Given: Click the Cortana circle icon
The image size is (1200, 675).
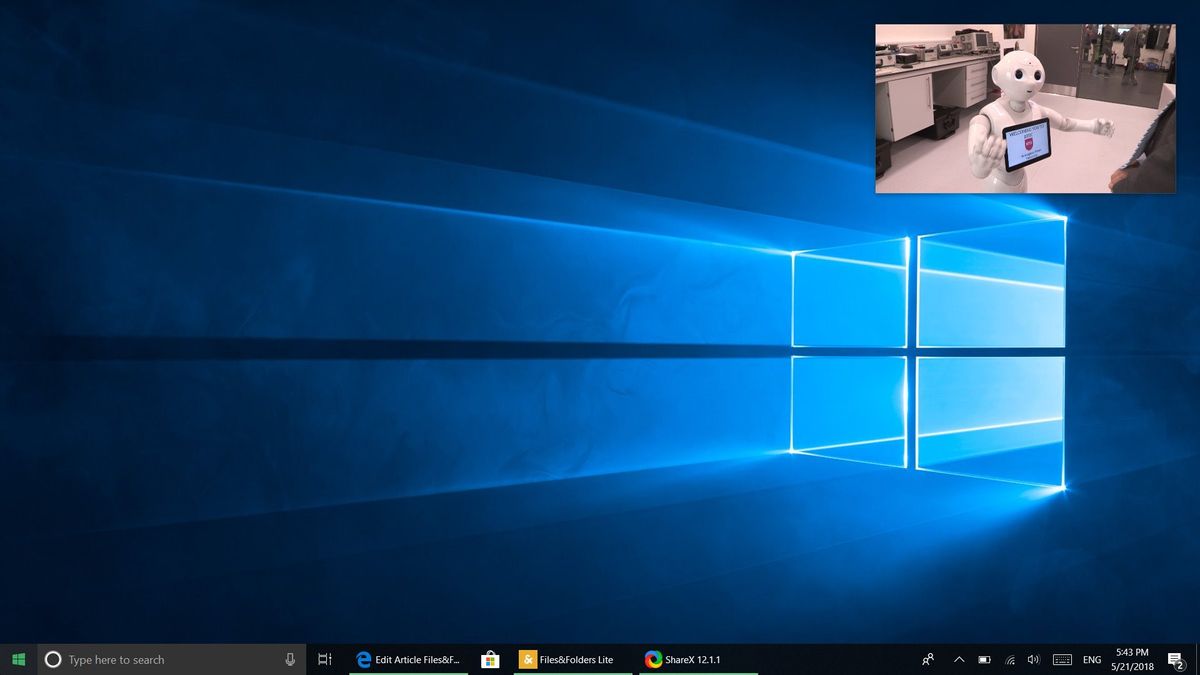Looking at the screenshot, I should 53,659.
